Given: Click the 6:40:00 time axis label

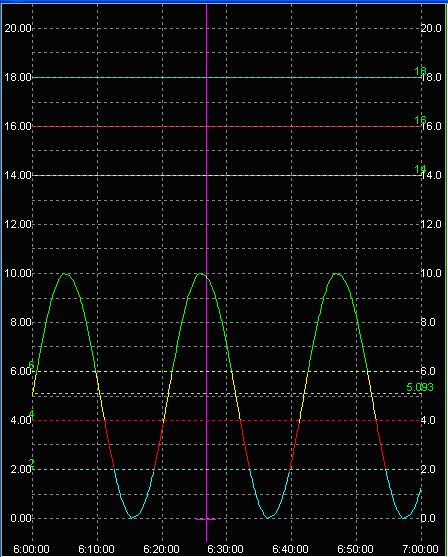Looking at the screenshot, I should tap(290, 549).
